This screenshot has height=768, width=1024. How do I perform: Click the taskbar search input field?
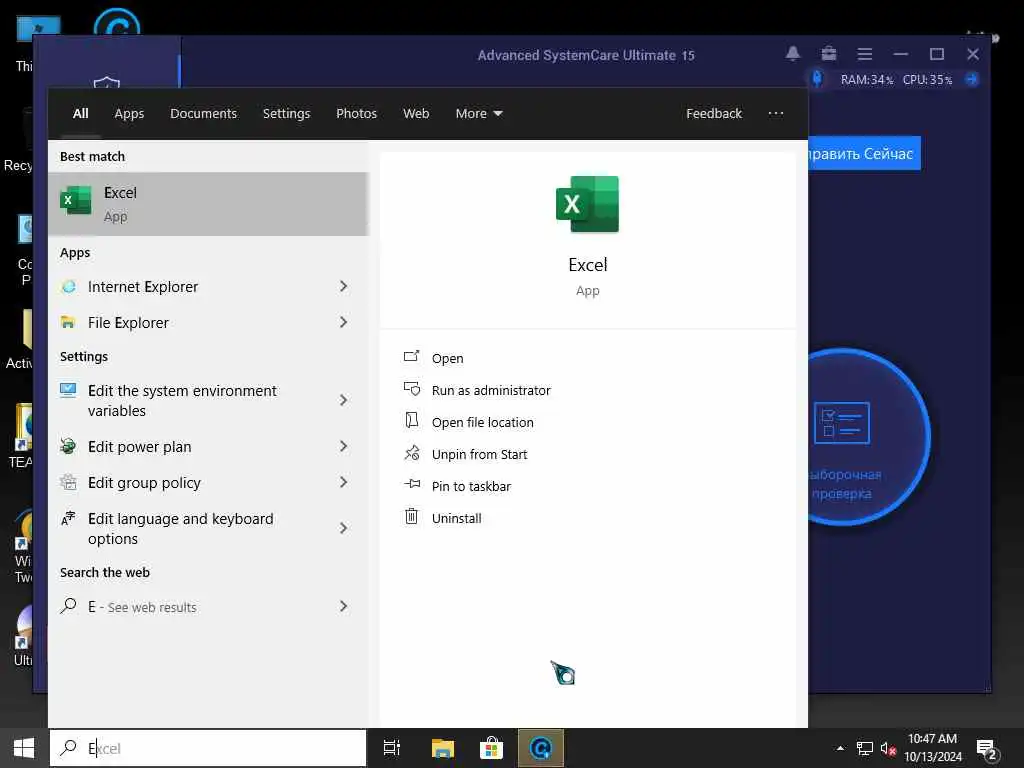coord(208,748)
